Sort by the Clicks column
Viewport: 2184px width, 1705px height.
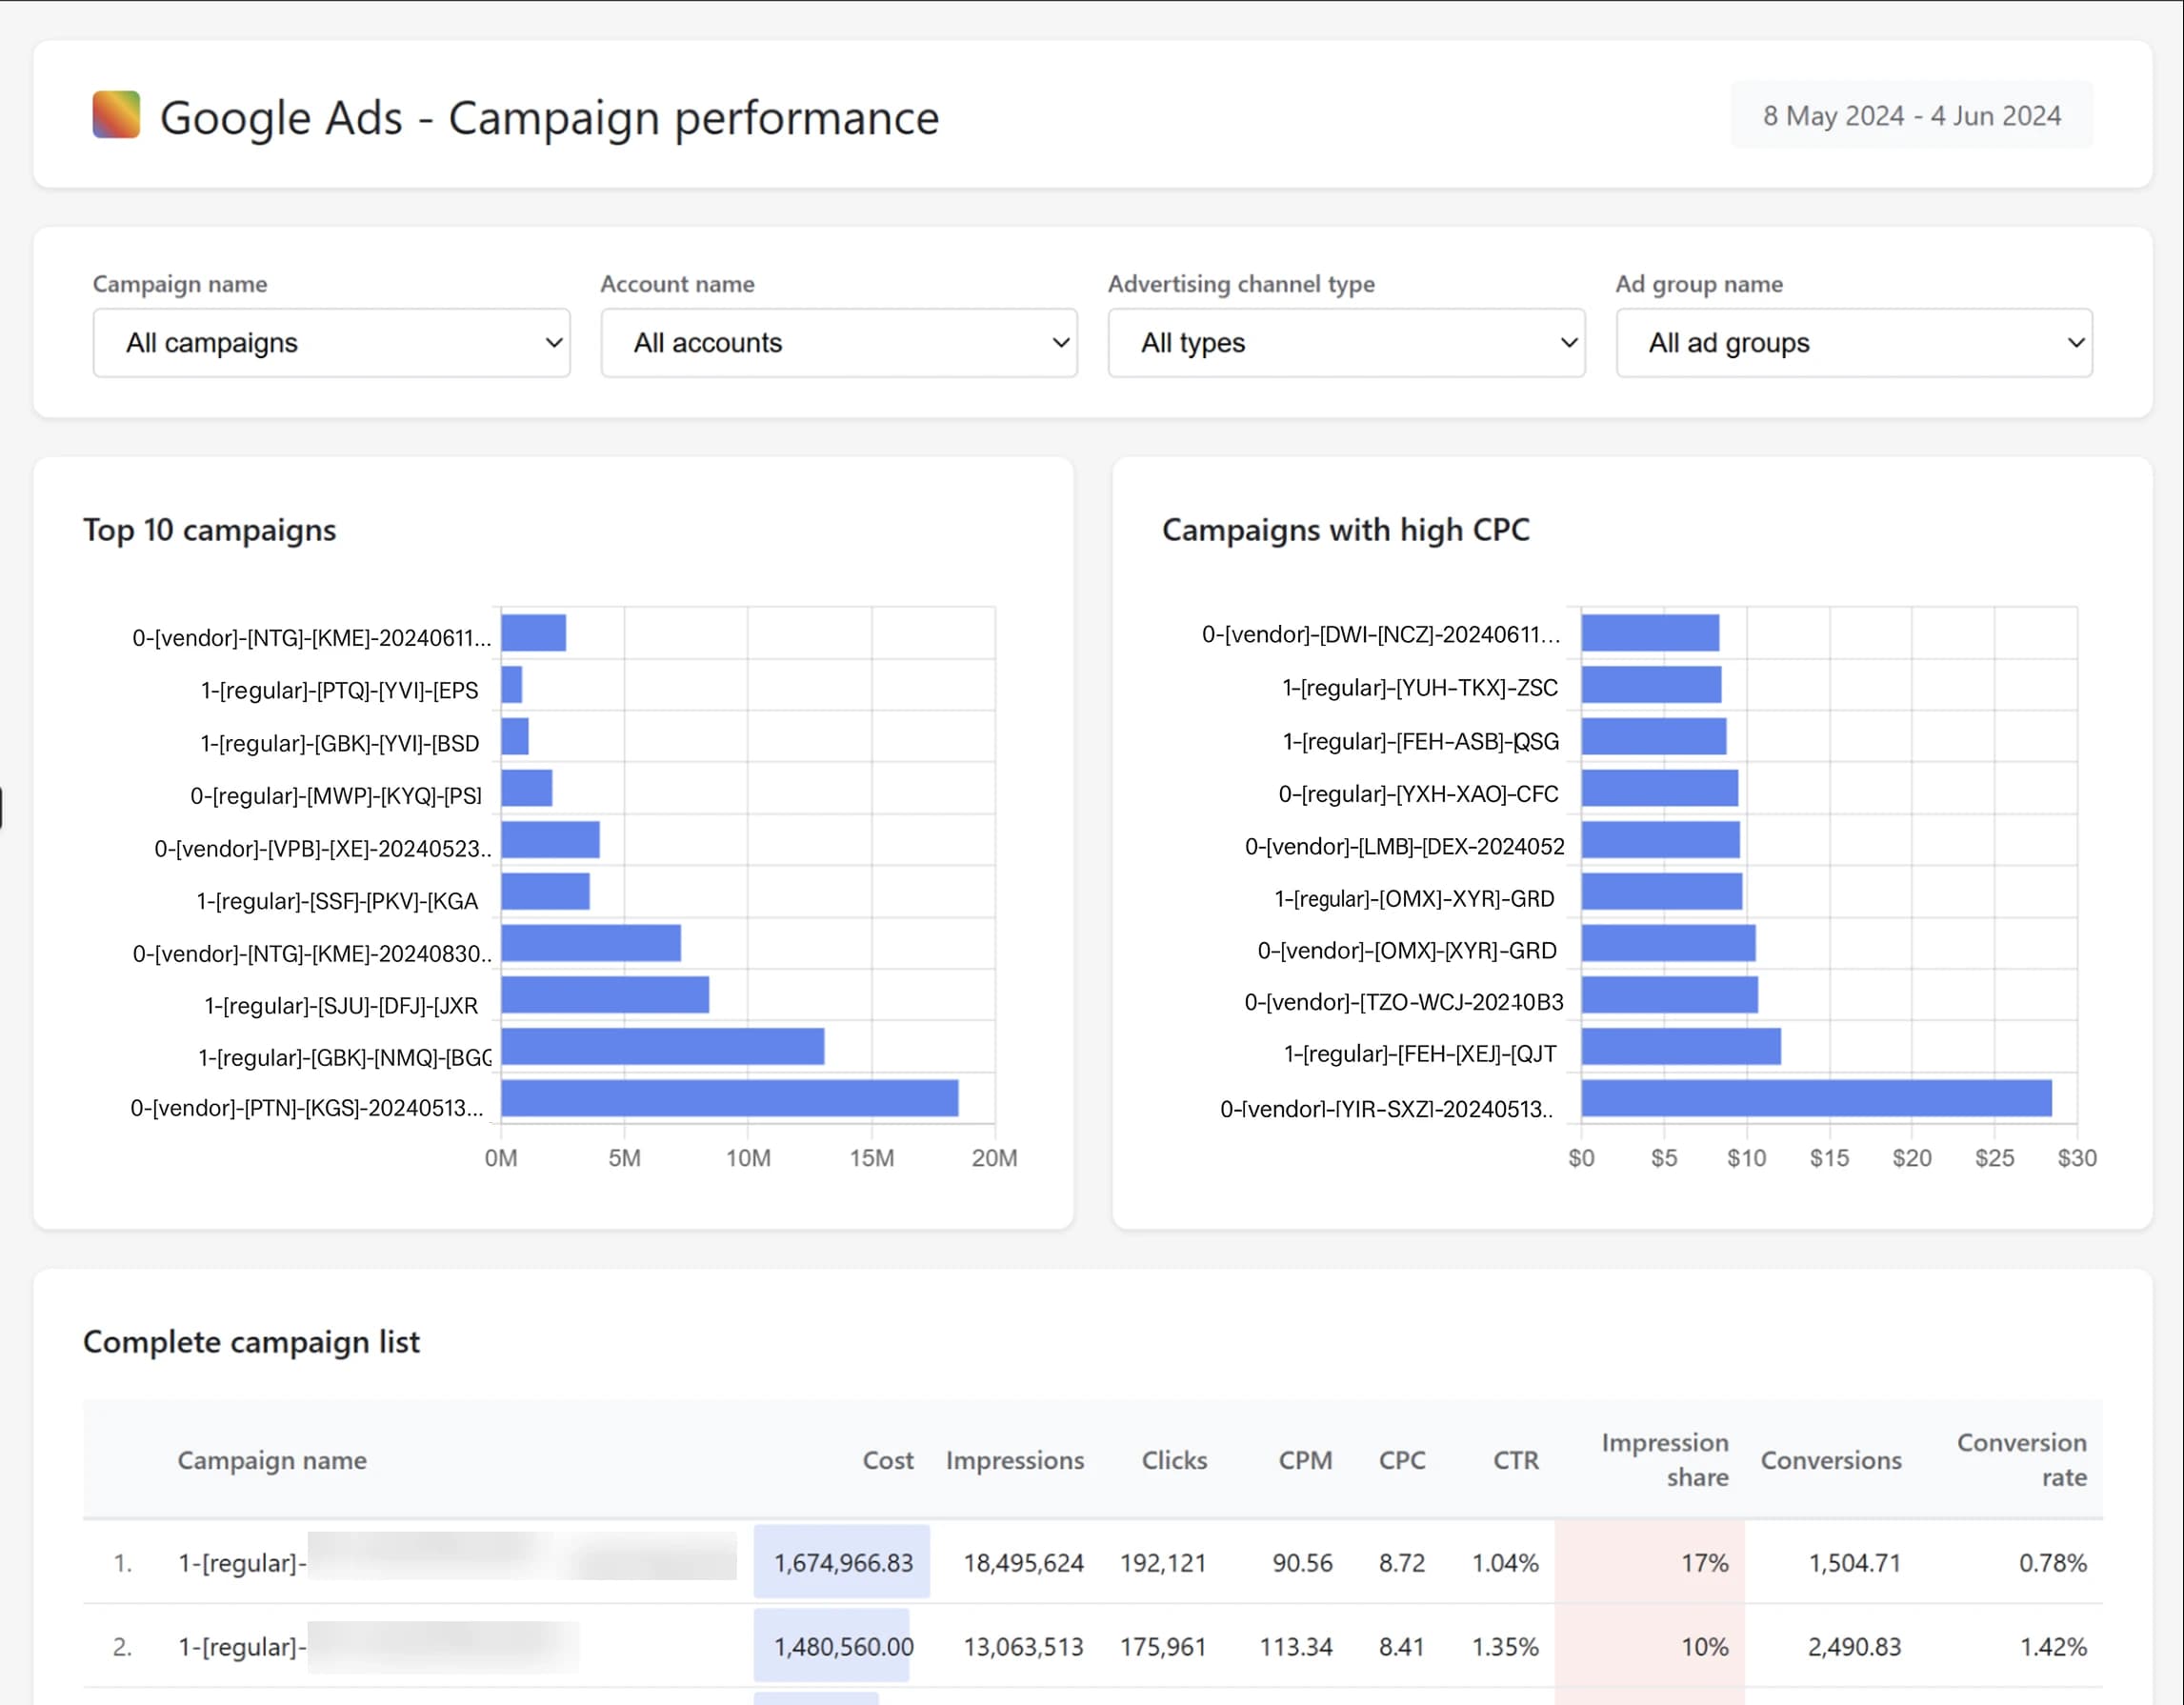[1173, 1460]
